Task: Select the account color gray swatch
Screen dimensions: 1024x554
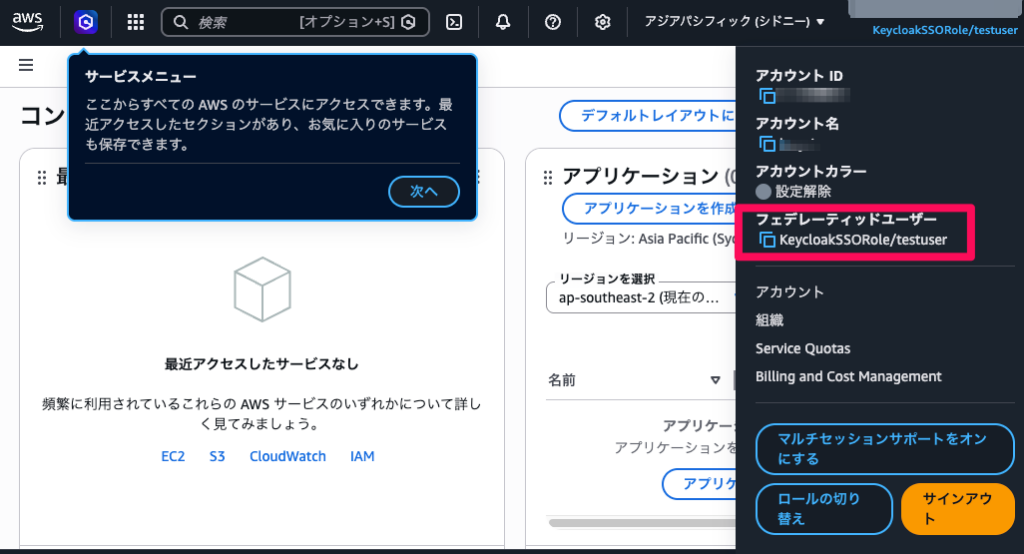Action: (x=764, y=191)
